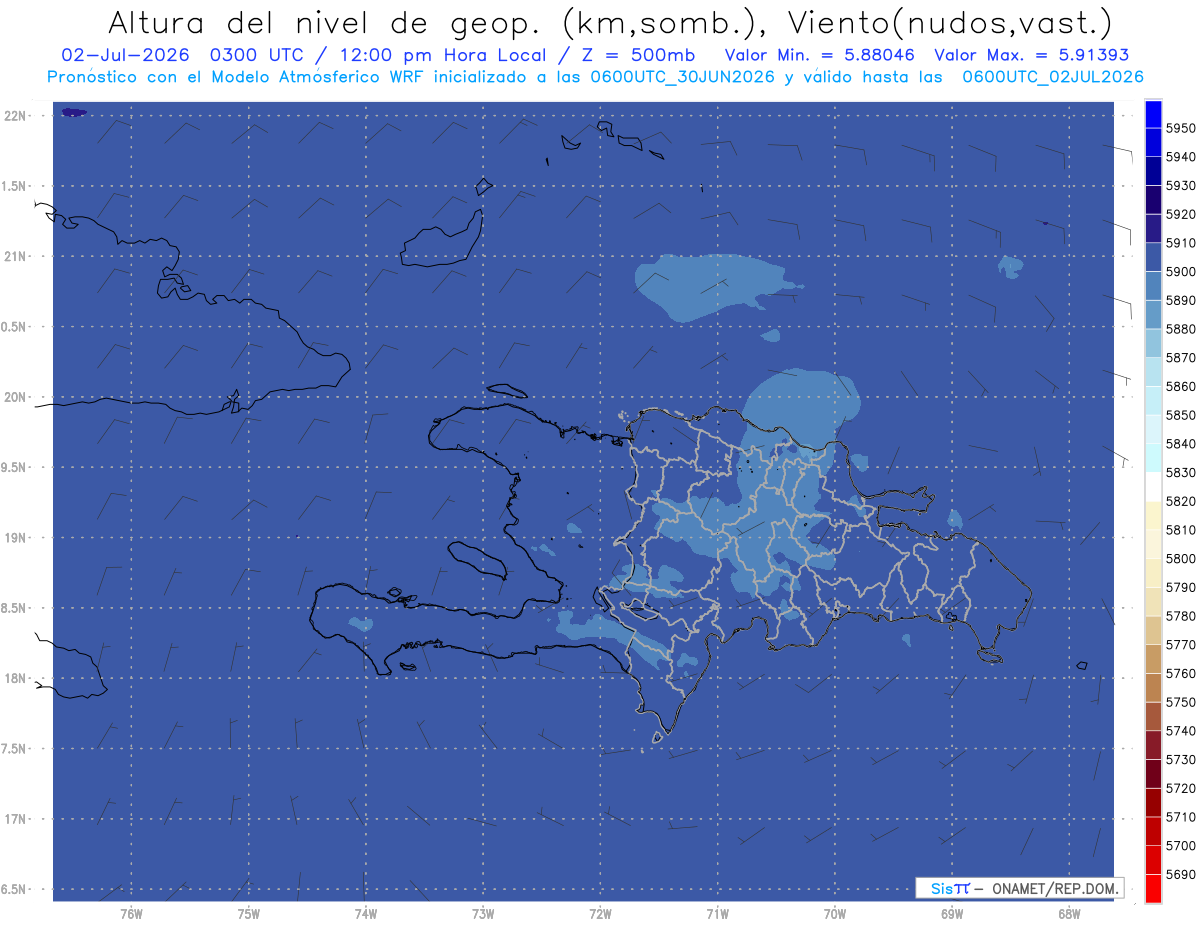Image resolution: width=1200 pixels, height=927 pixels.
Task: Pick legend swatch between 5880 and 5870
Action: [1152, 342]
